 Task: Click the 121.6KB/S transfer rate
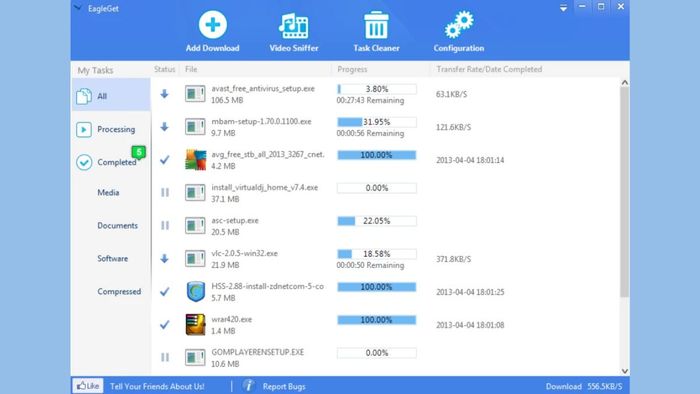453,127
